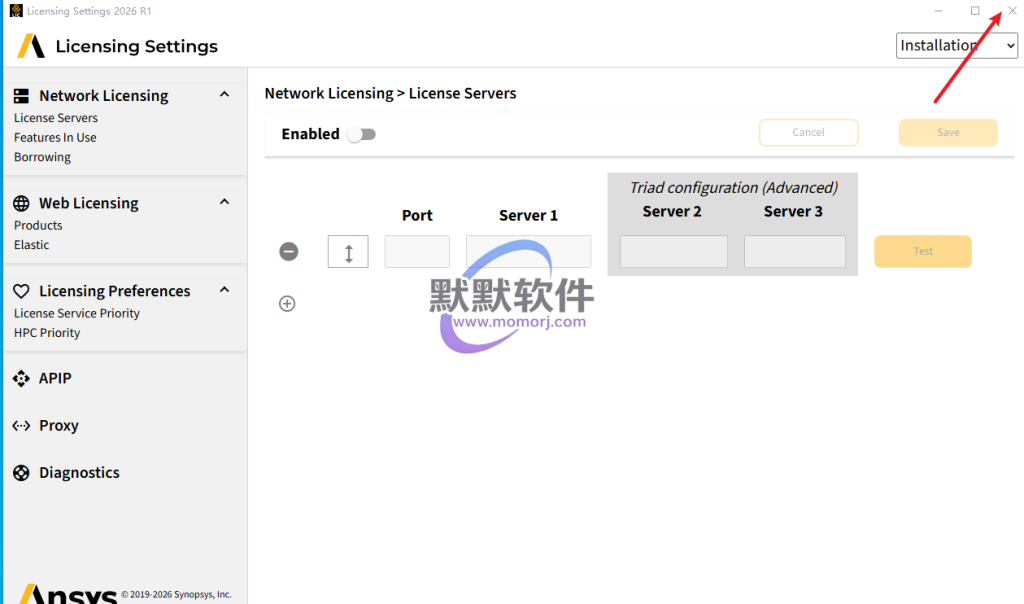1024x604 pixels.
Task: Click the Network Licensing server icon
Action: coord(21,96)
